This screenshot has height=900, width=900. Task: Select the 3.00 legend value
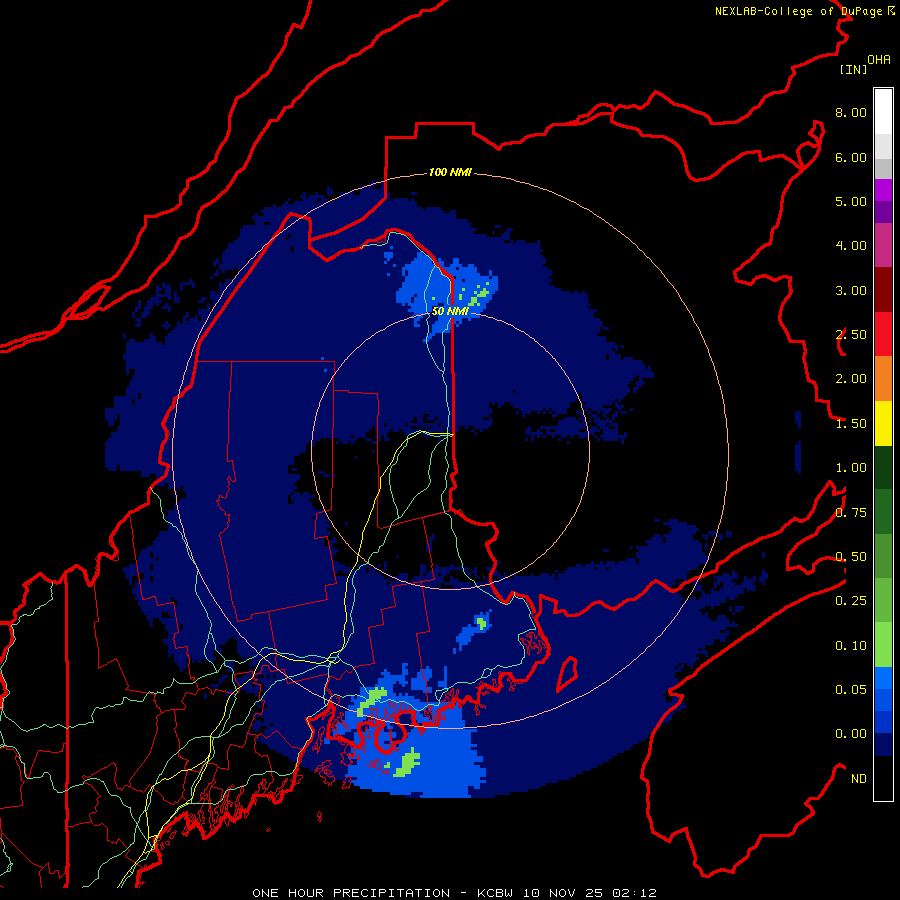click(x=851, y=290)
